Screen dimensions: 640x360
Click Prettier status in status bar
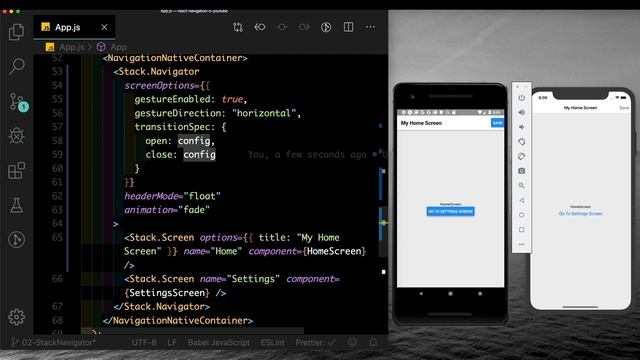[x=315, y=342]
